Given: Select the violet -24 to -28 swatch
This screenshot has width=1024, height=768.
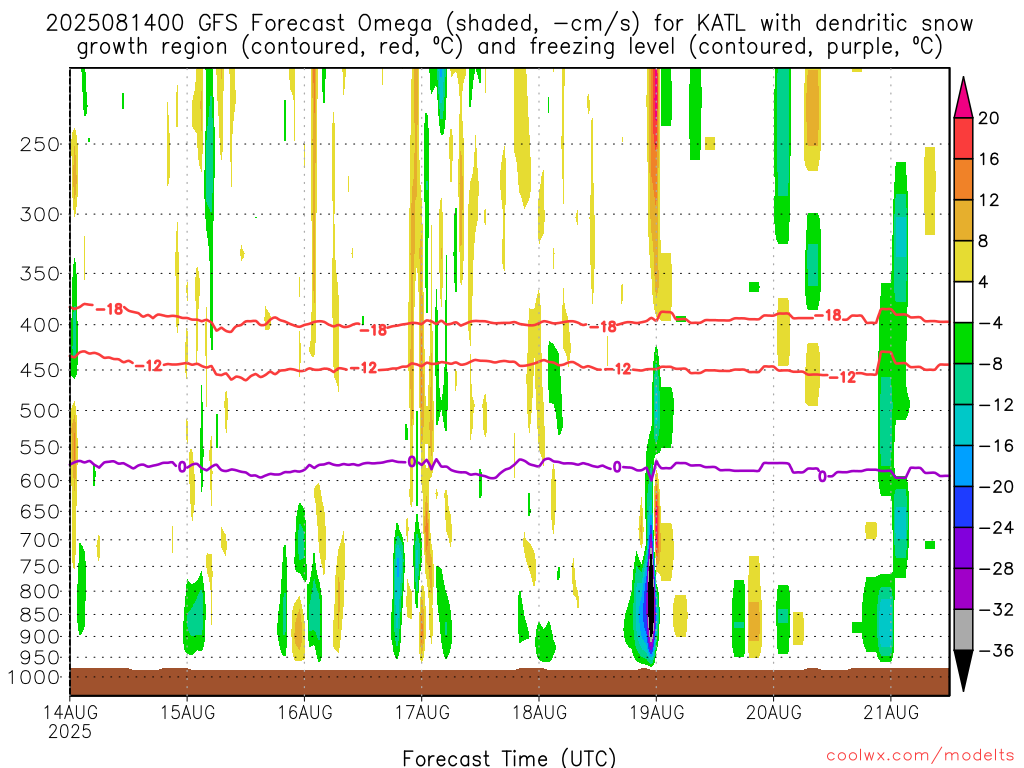Looking at the screenshot, I should tap(963, 548).
